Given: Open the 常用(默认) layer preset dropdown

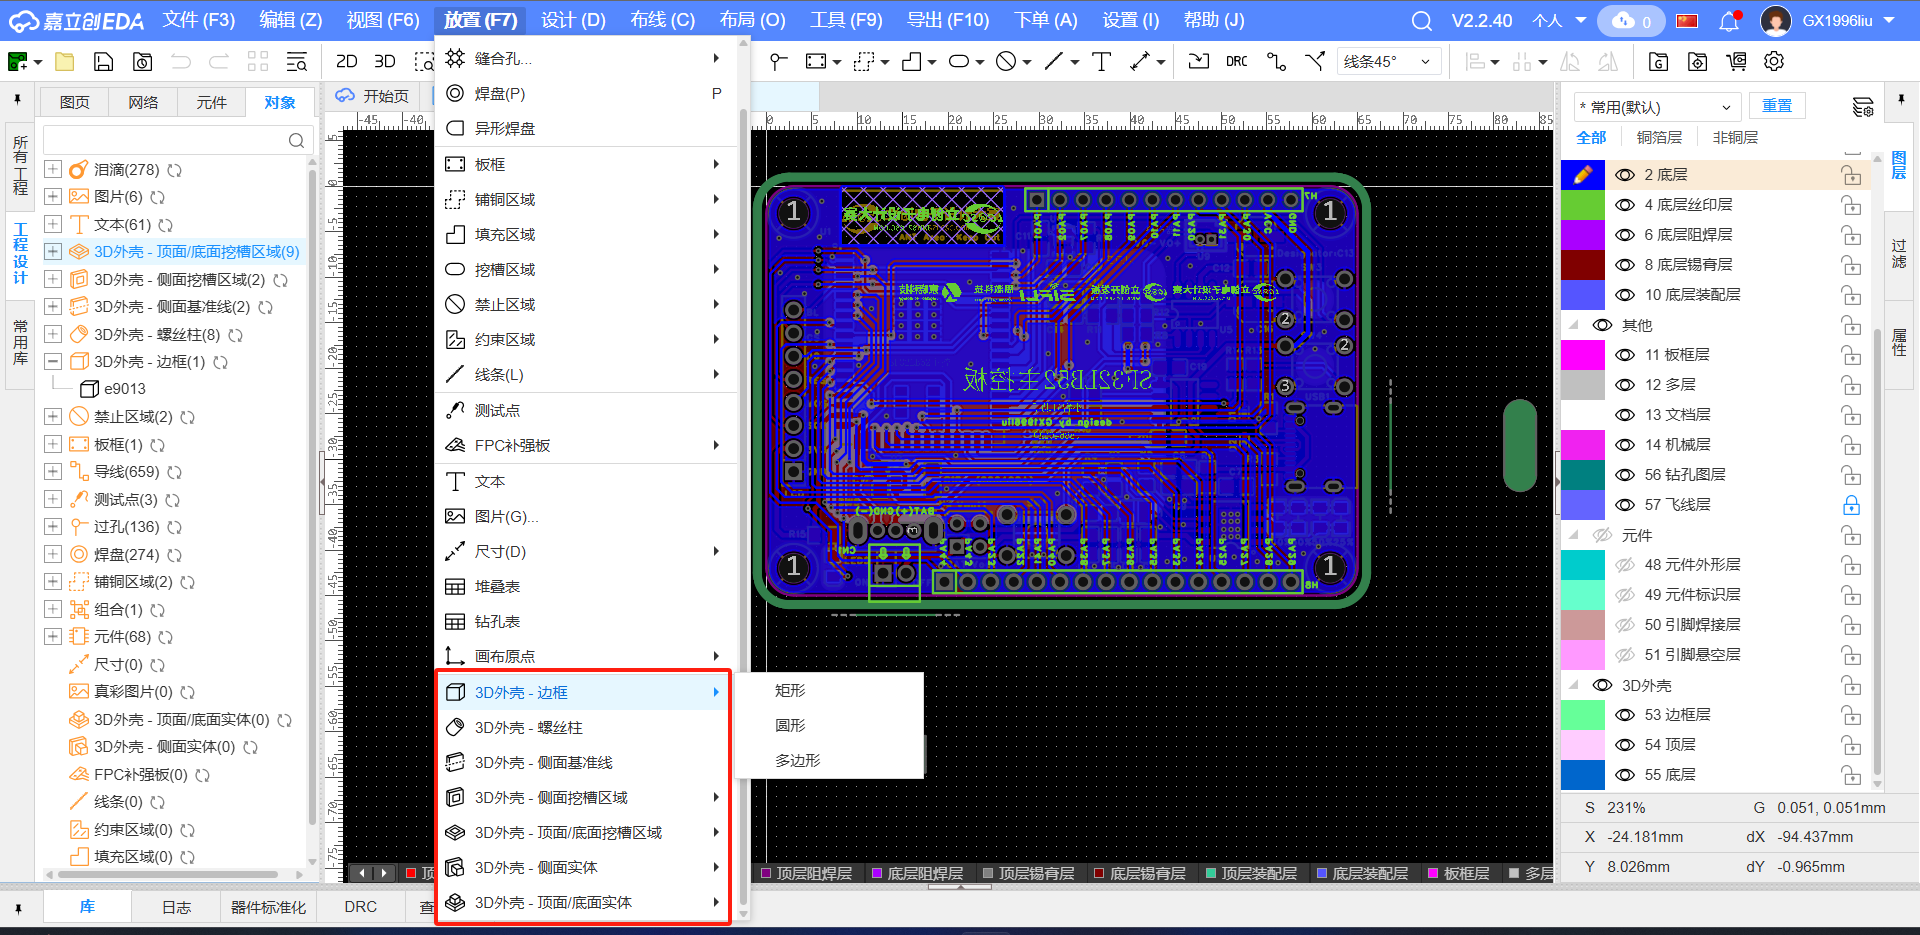Looking at the screenshot, I should coord(1654,107).
